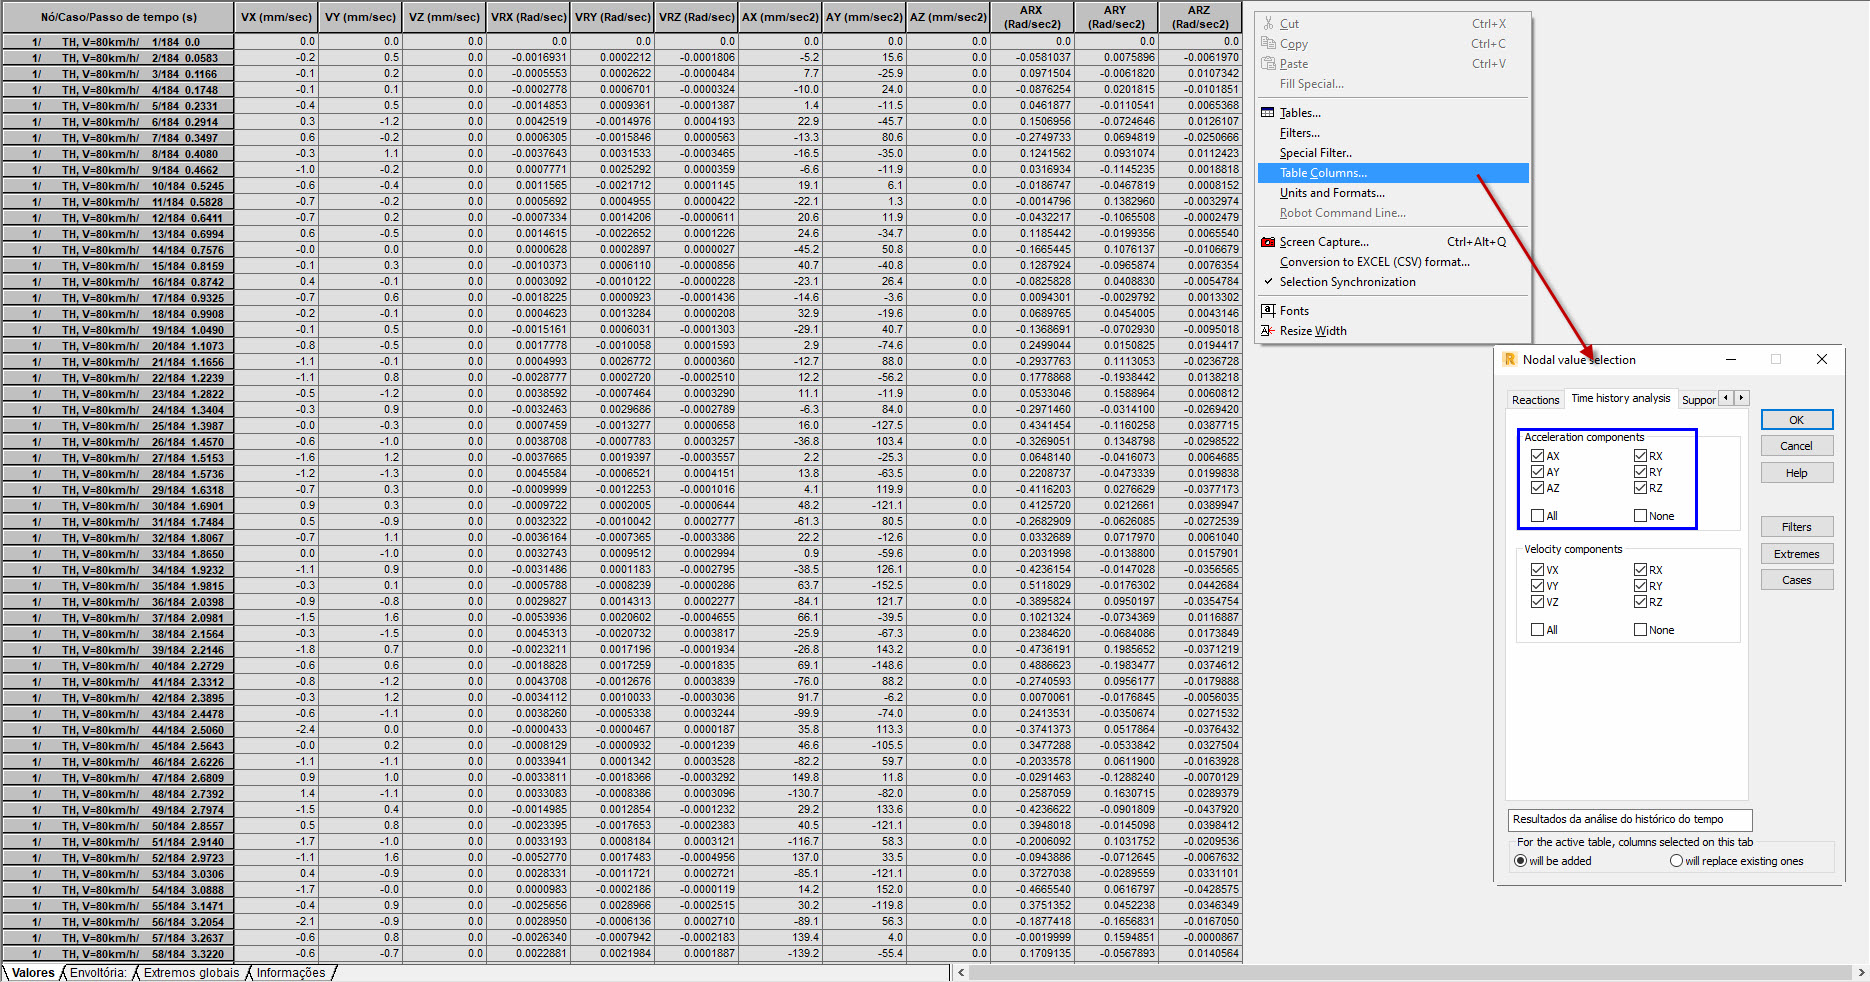Click the Resize Width icon
Image resolution: width=1870 pixels, height=982 pixels.
pos(1267,330)
